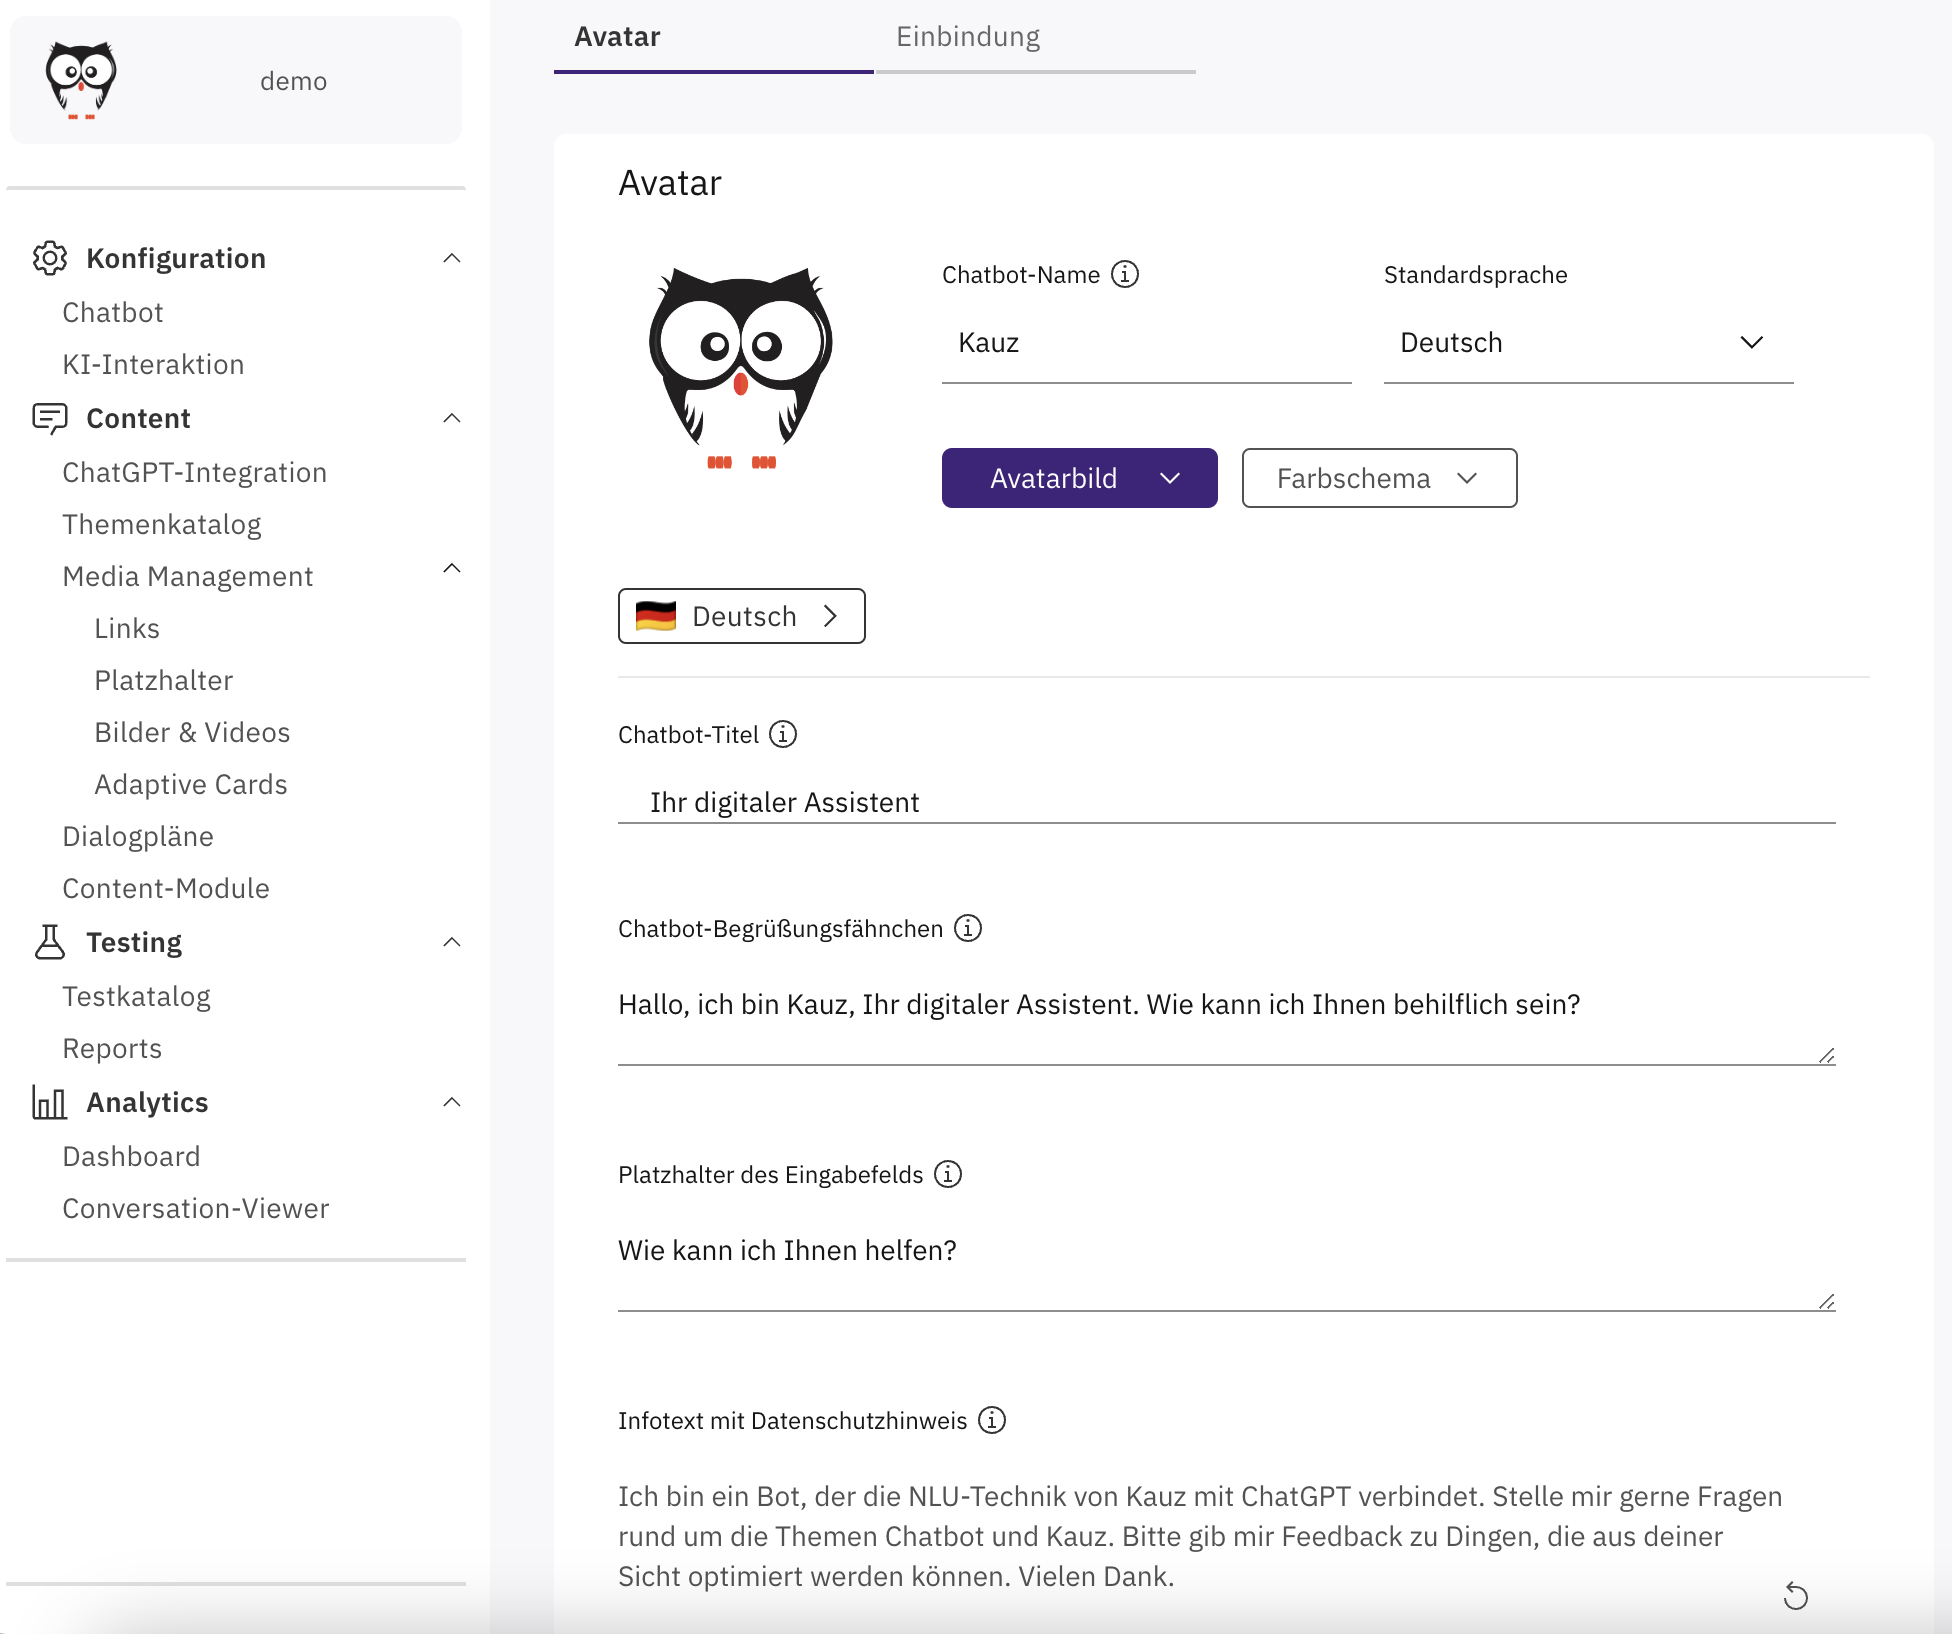Click the info icon next to Chatbot-Name

[1125, 274]
